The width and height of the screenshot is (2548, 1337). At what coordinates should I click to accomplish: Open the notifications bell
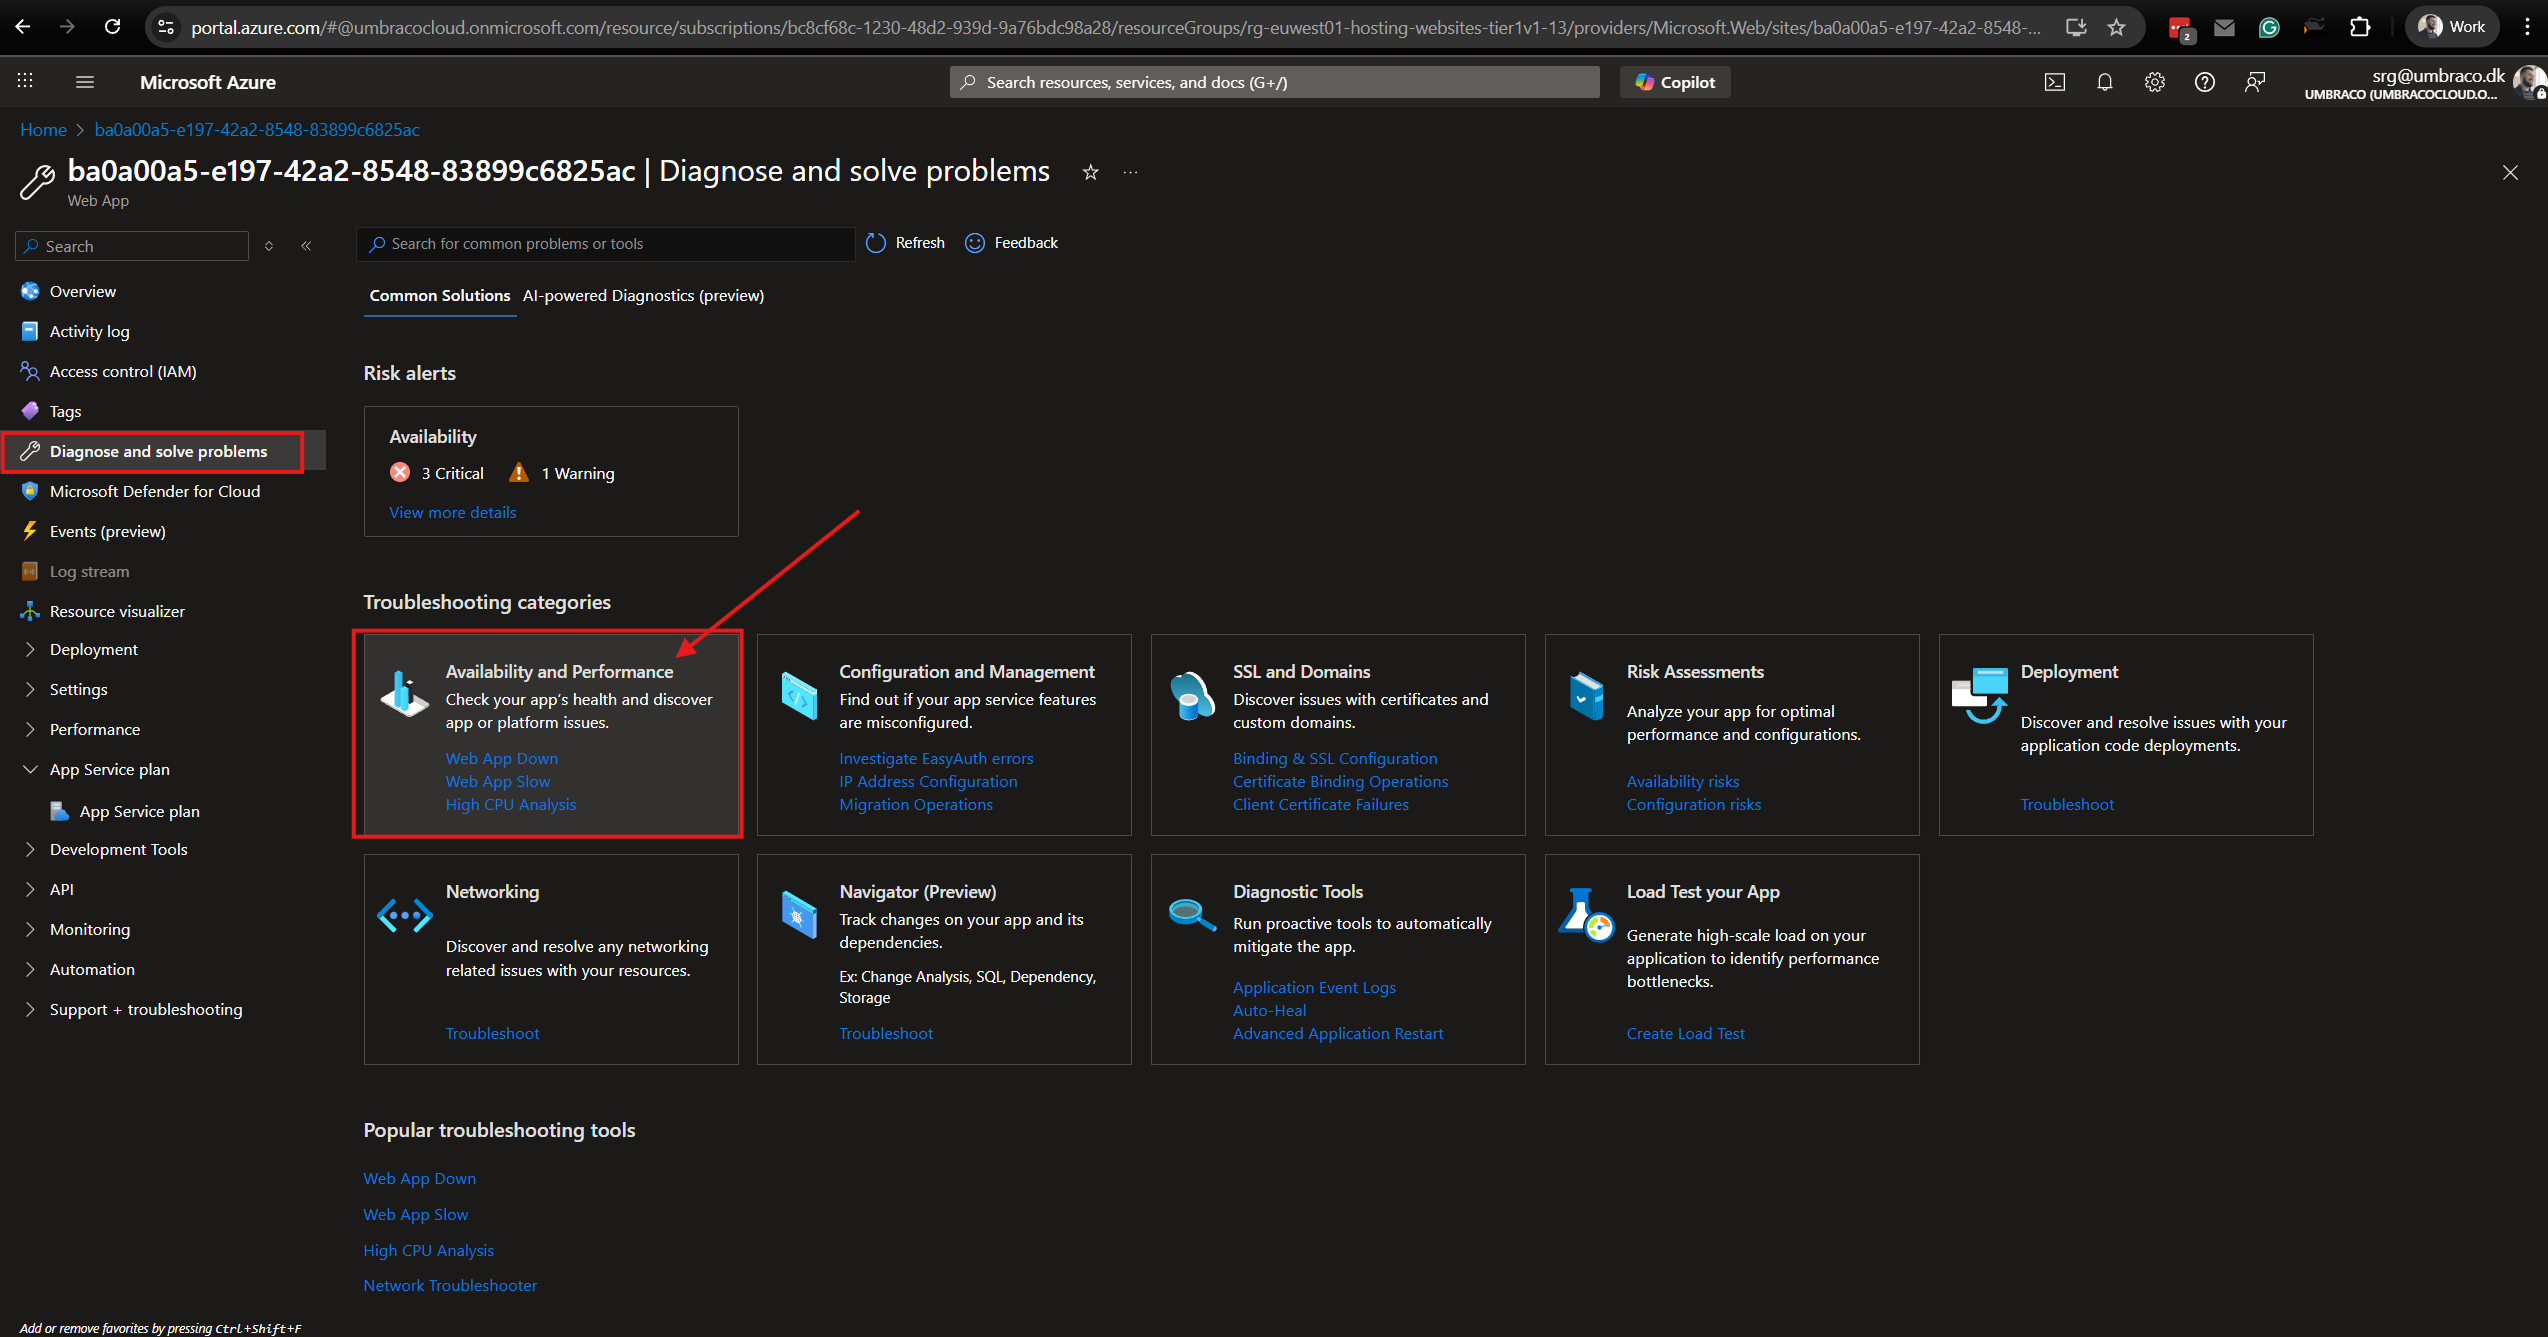click(x=2104, y=83)
